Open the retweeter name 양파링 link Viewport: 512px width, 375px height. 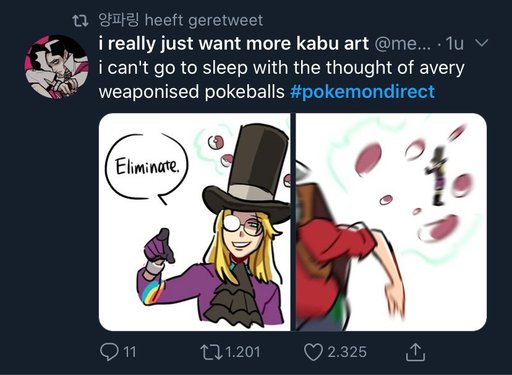[119, 20]
